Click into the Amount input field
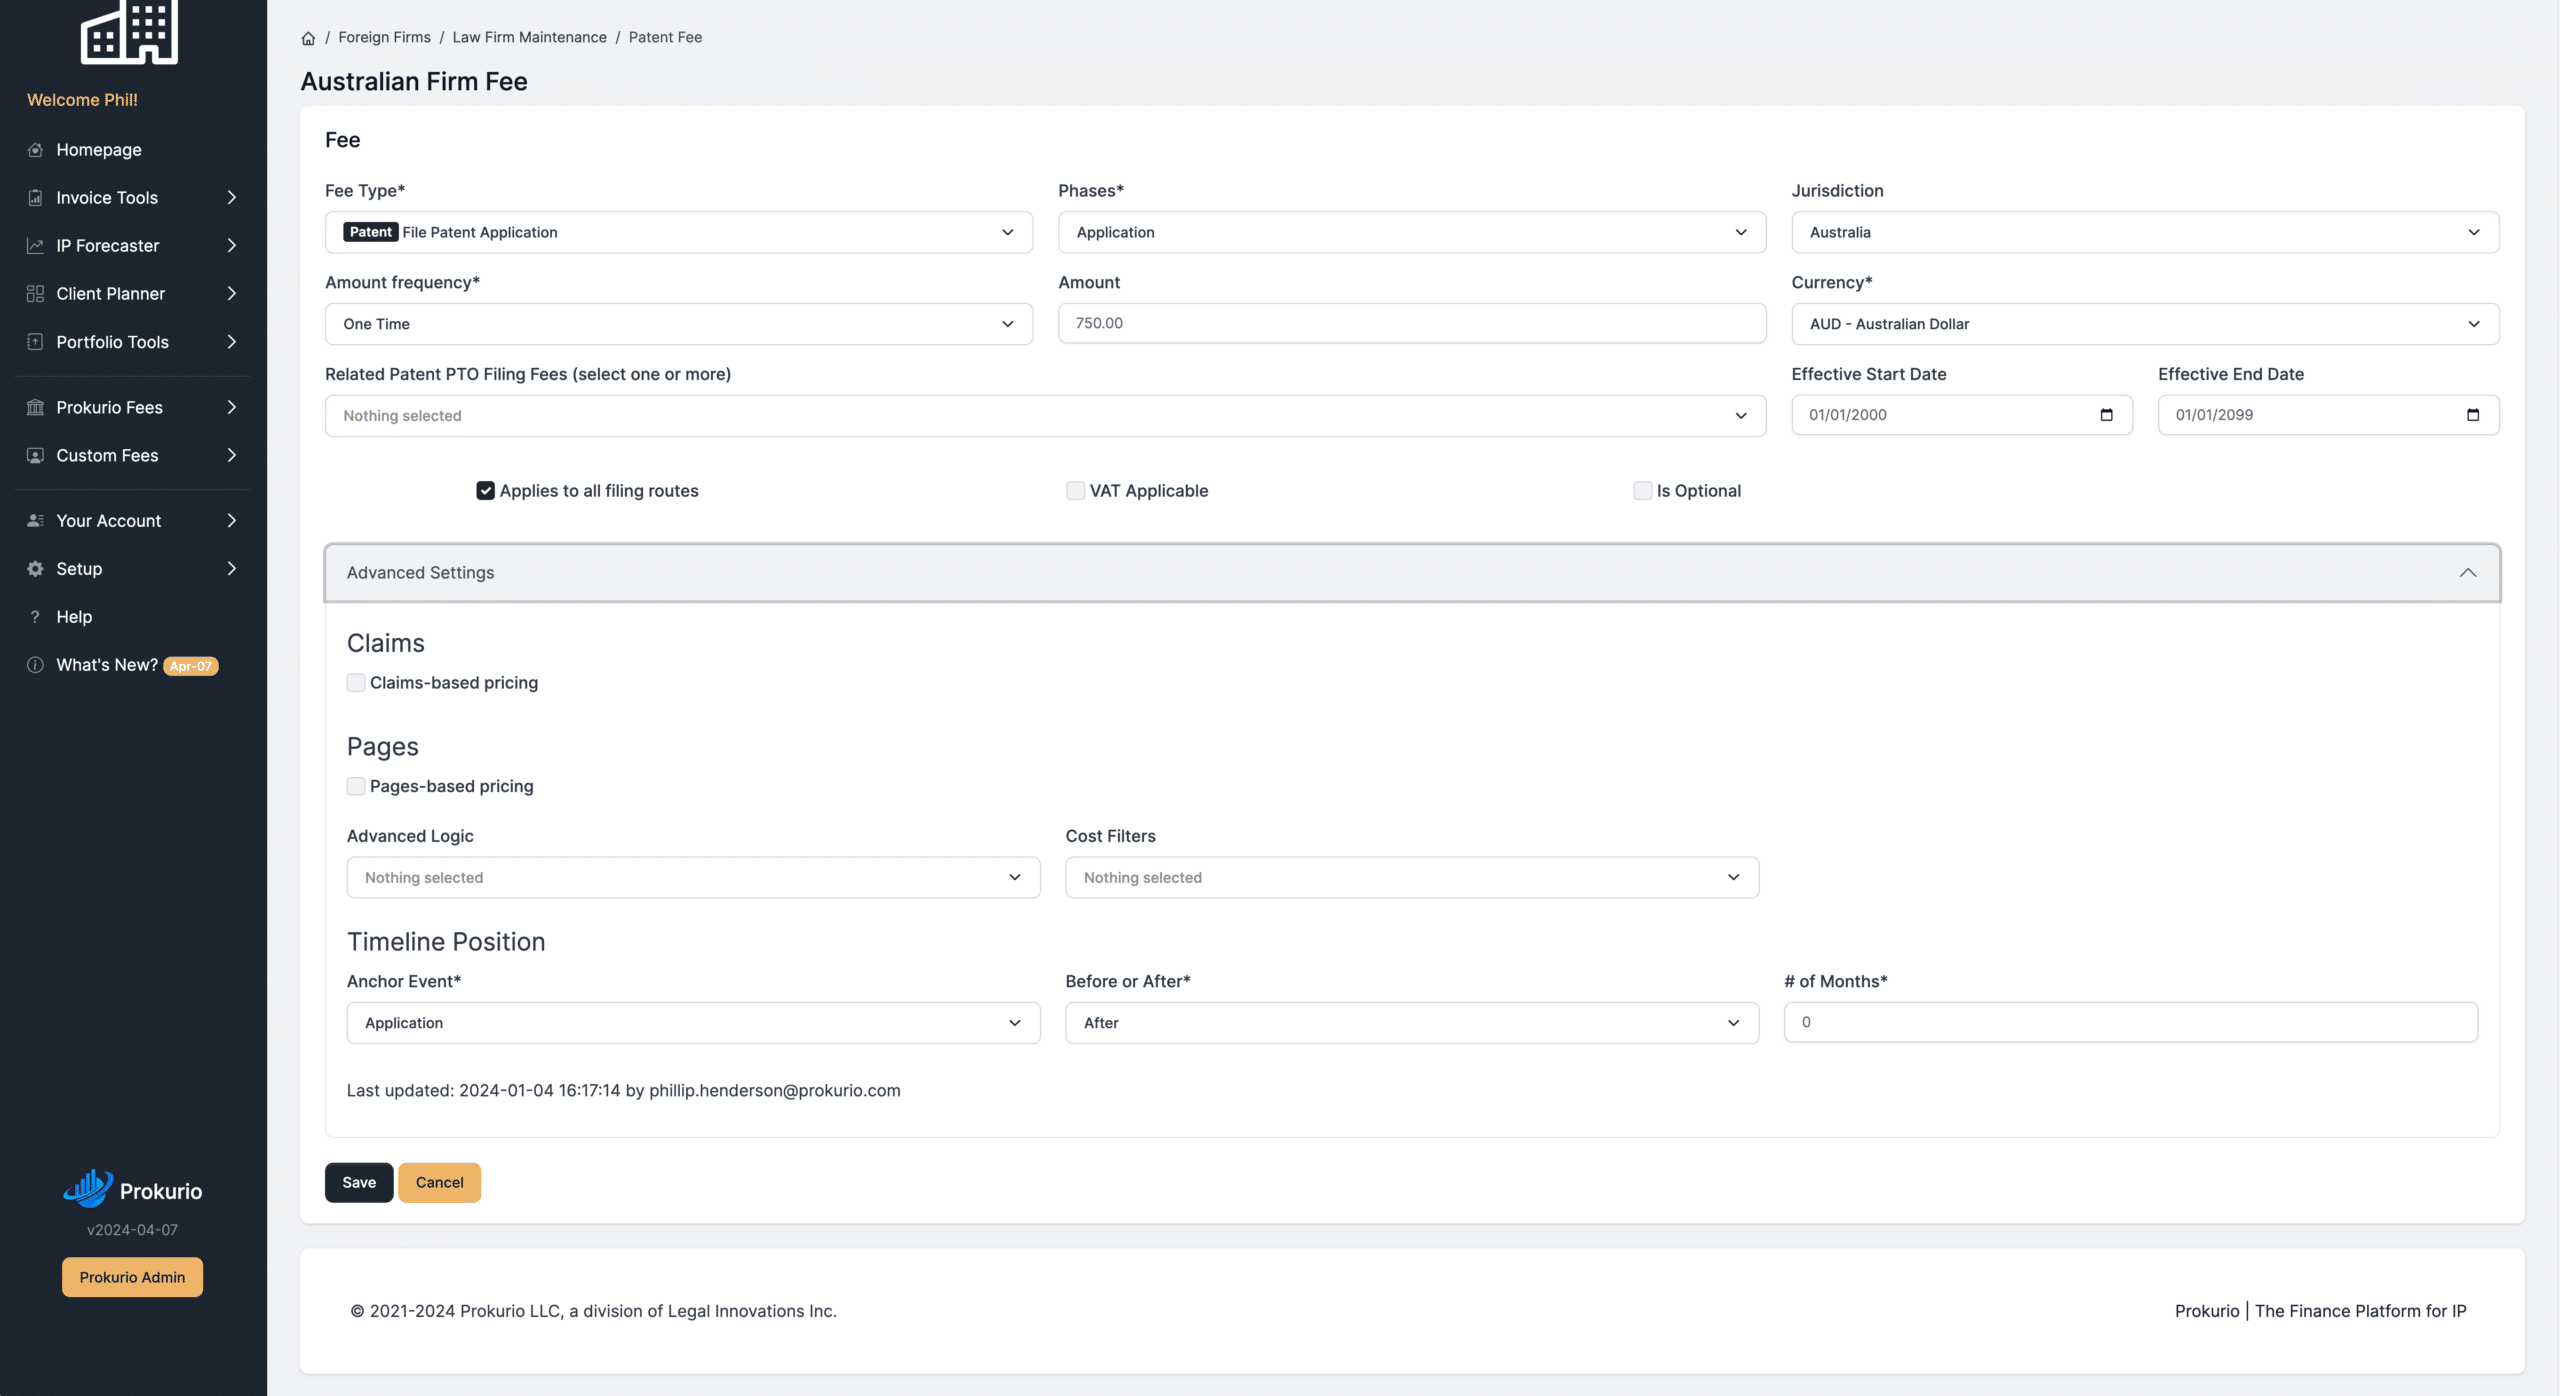Viewport: 2560px width, 1396px height. point(1411,323)
